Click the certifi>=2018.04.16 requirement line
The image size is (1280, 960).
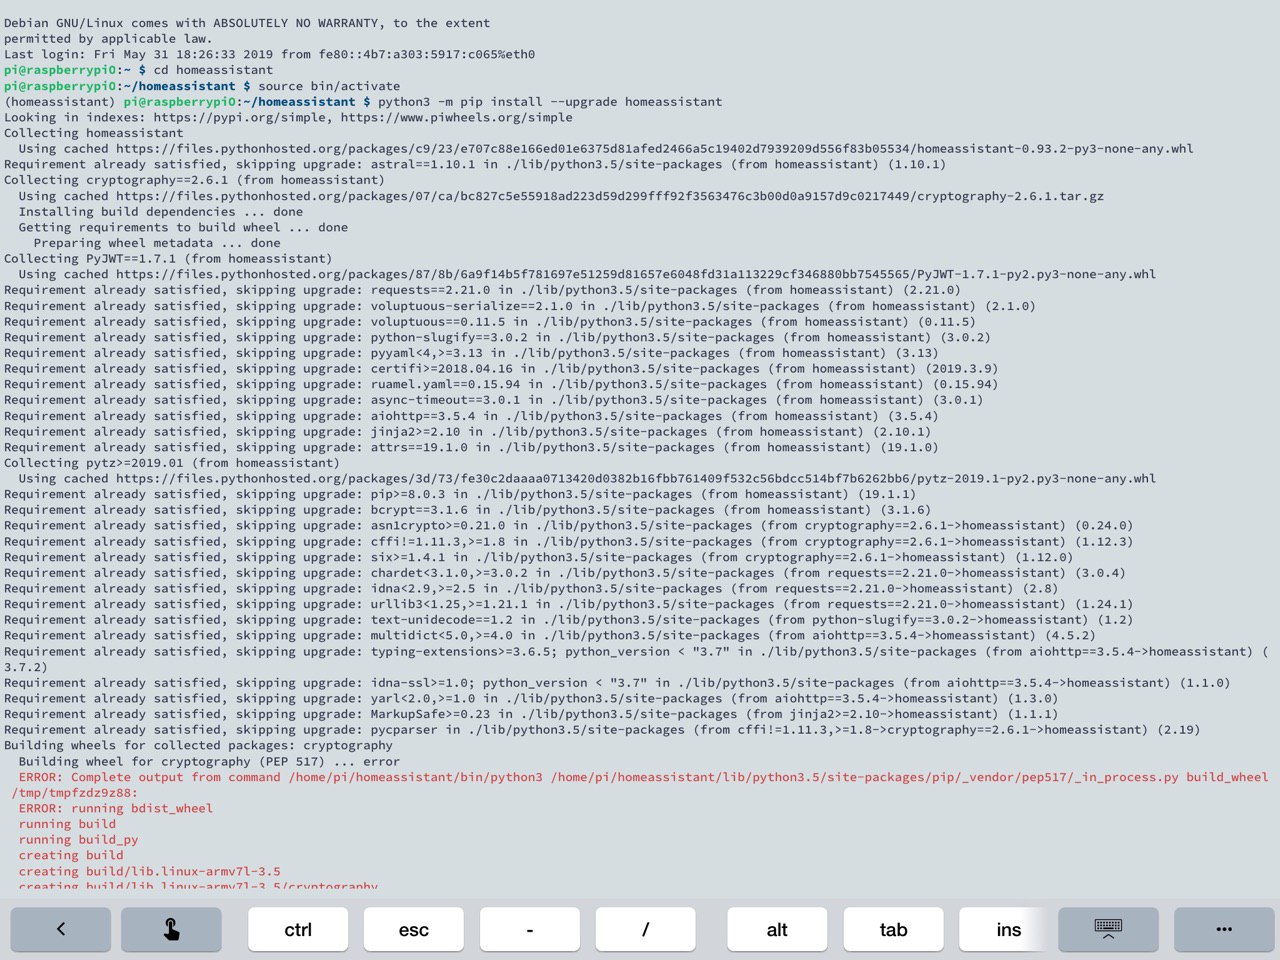click(x=501, y=368)
